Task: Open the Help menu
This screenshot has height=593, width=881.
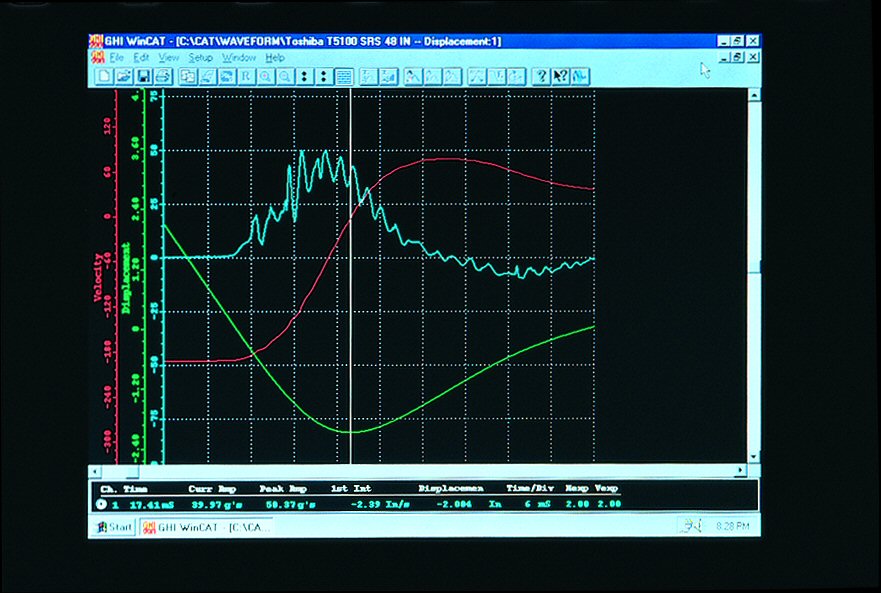Action: click(275, 57)
